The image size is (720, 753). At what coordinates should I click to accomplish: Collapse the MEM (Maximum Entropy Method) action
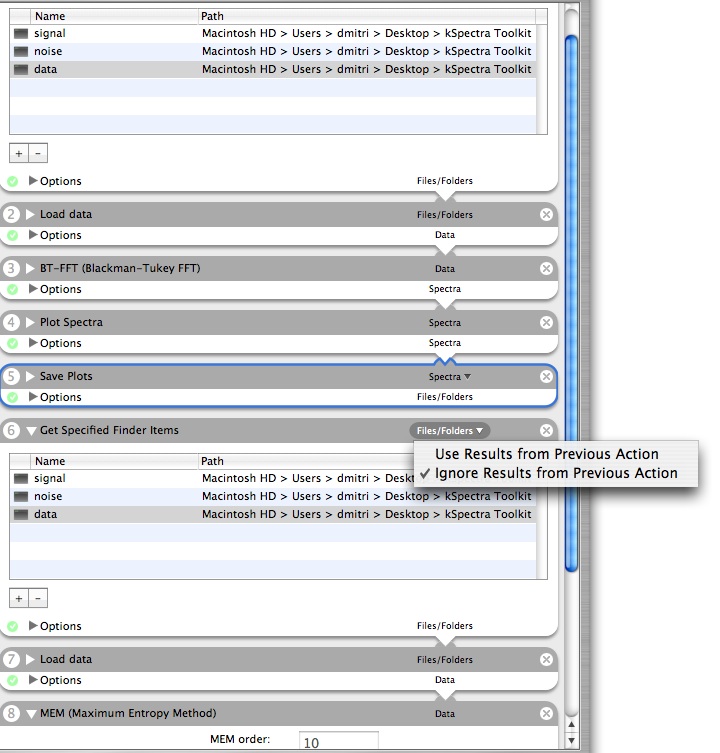[31, 714]
